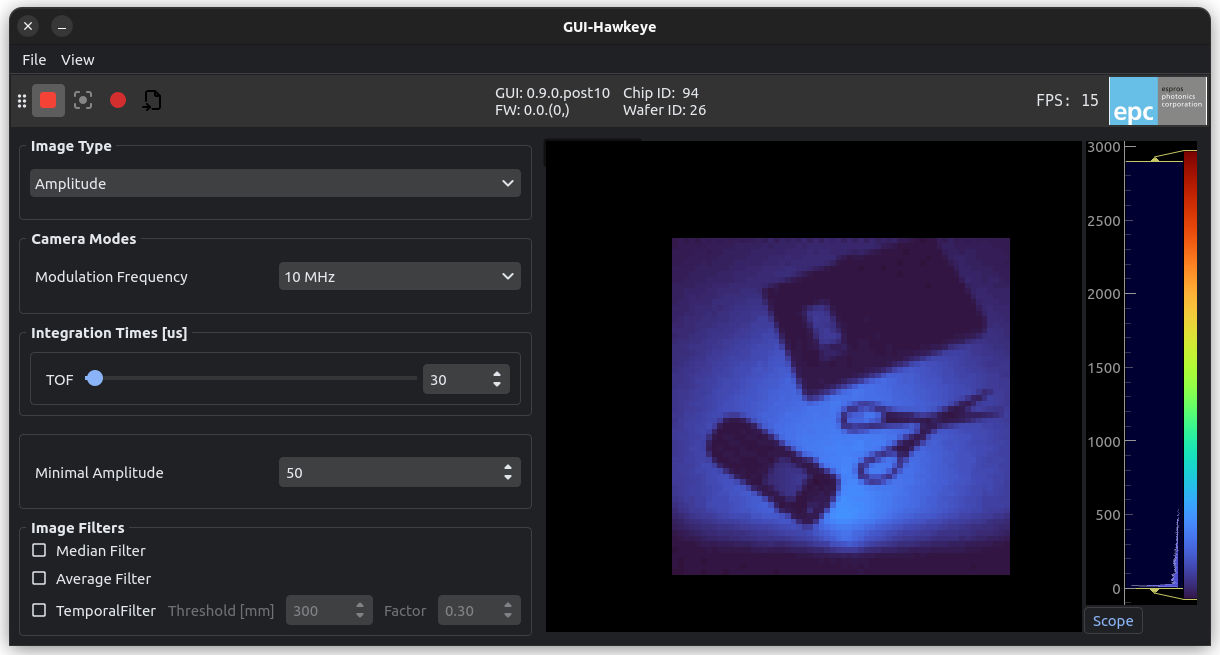Click the amplitude camera image

[841, 406]
